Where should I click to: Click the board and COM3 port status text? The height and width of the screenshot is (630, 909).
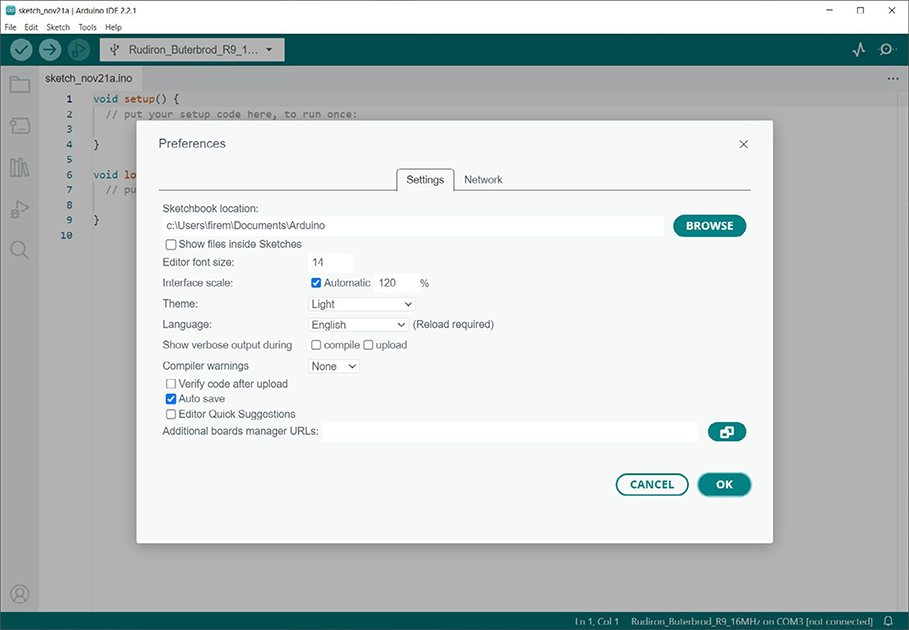click(752, 621)
